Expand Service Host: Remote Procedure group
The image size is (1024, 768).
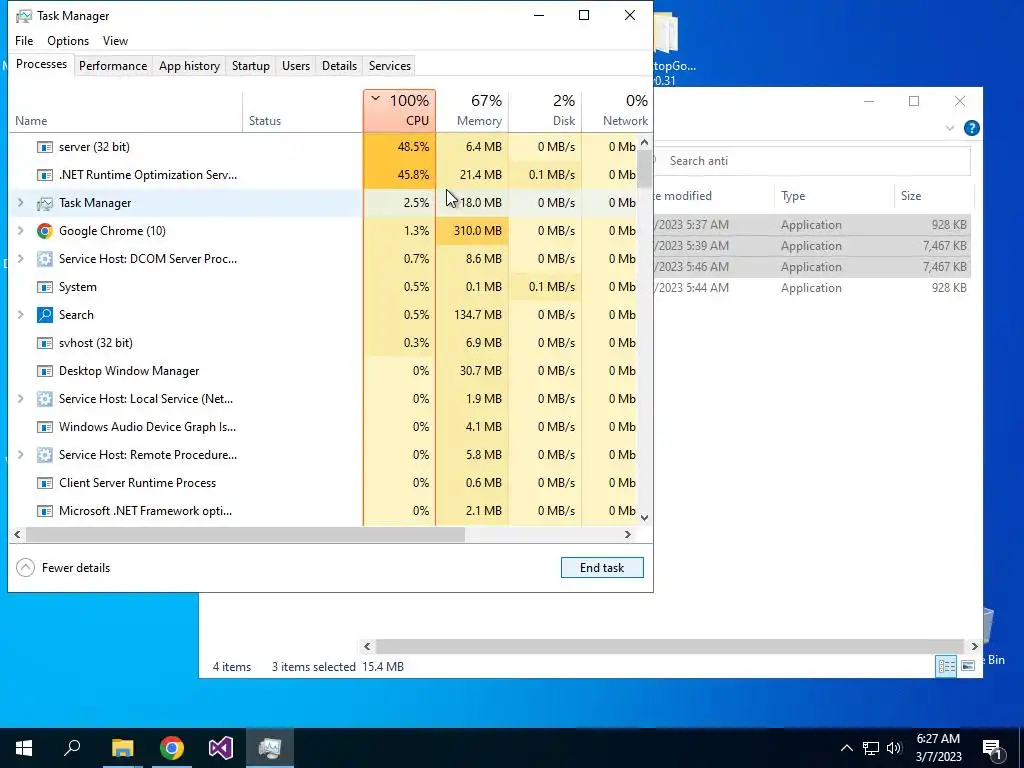(20, 455)
